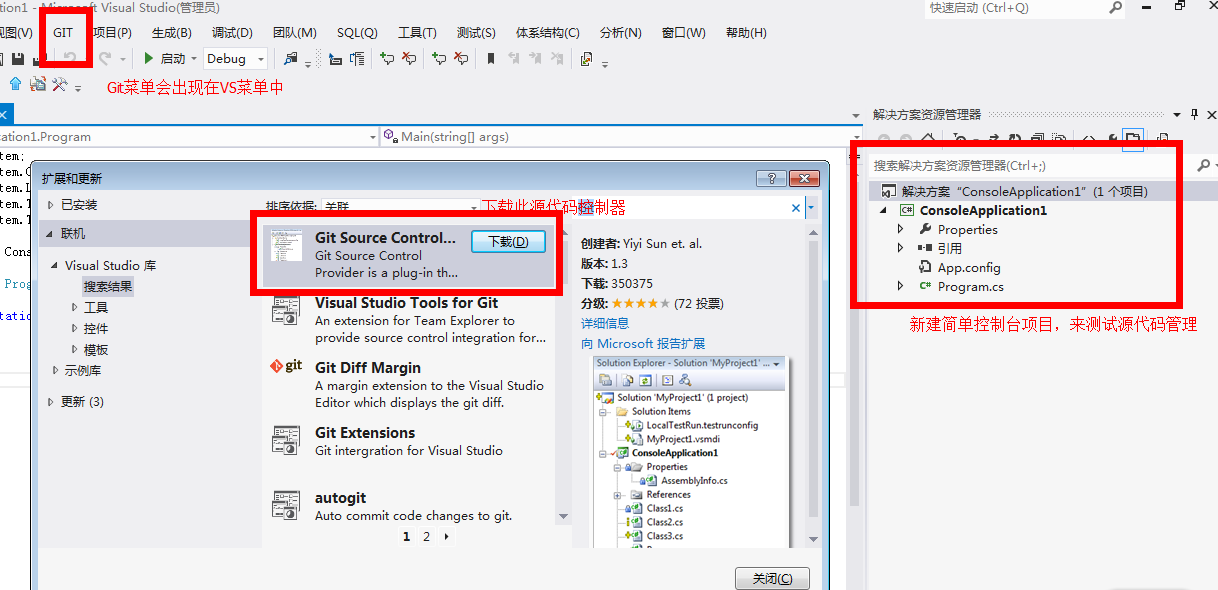Click the 详细信息 details link

pyautogui.click(x=605, y=323)
